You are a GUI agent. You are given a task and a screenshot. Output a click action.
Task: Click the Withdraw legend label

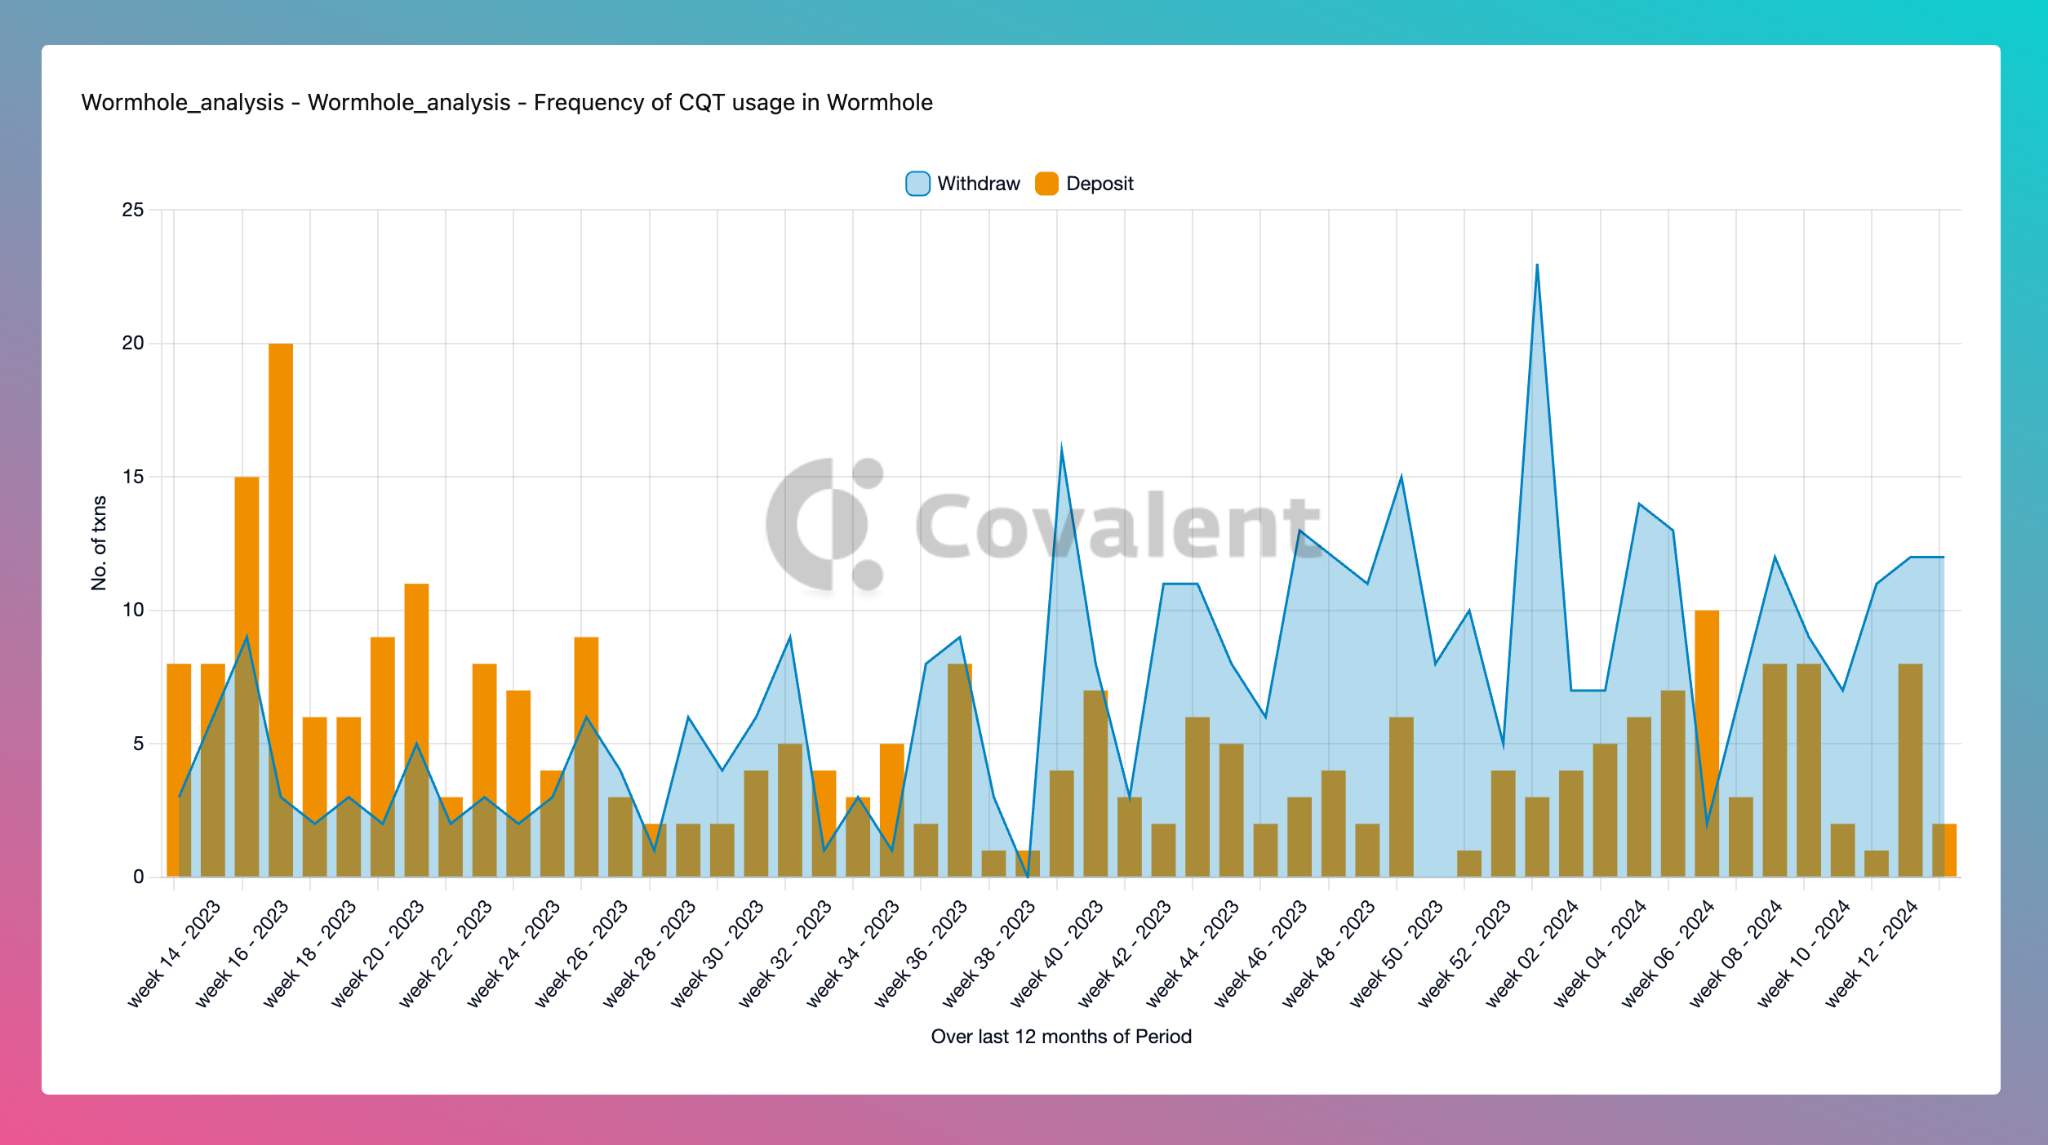click(978, 184)
